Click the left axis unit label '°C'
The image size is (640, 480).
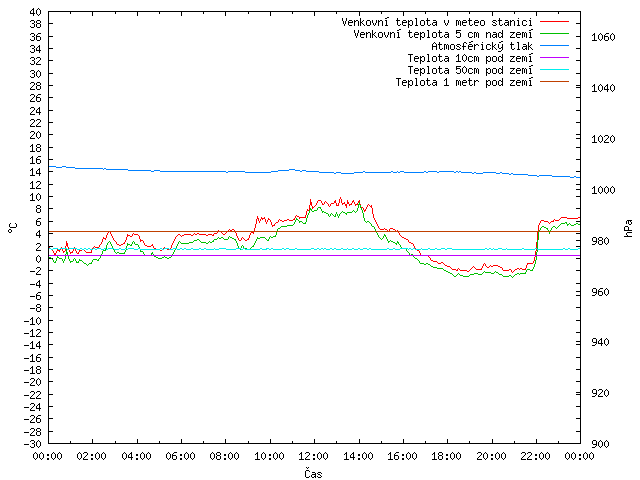click(13, 228)
